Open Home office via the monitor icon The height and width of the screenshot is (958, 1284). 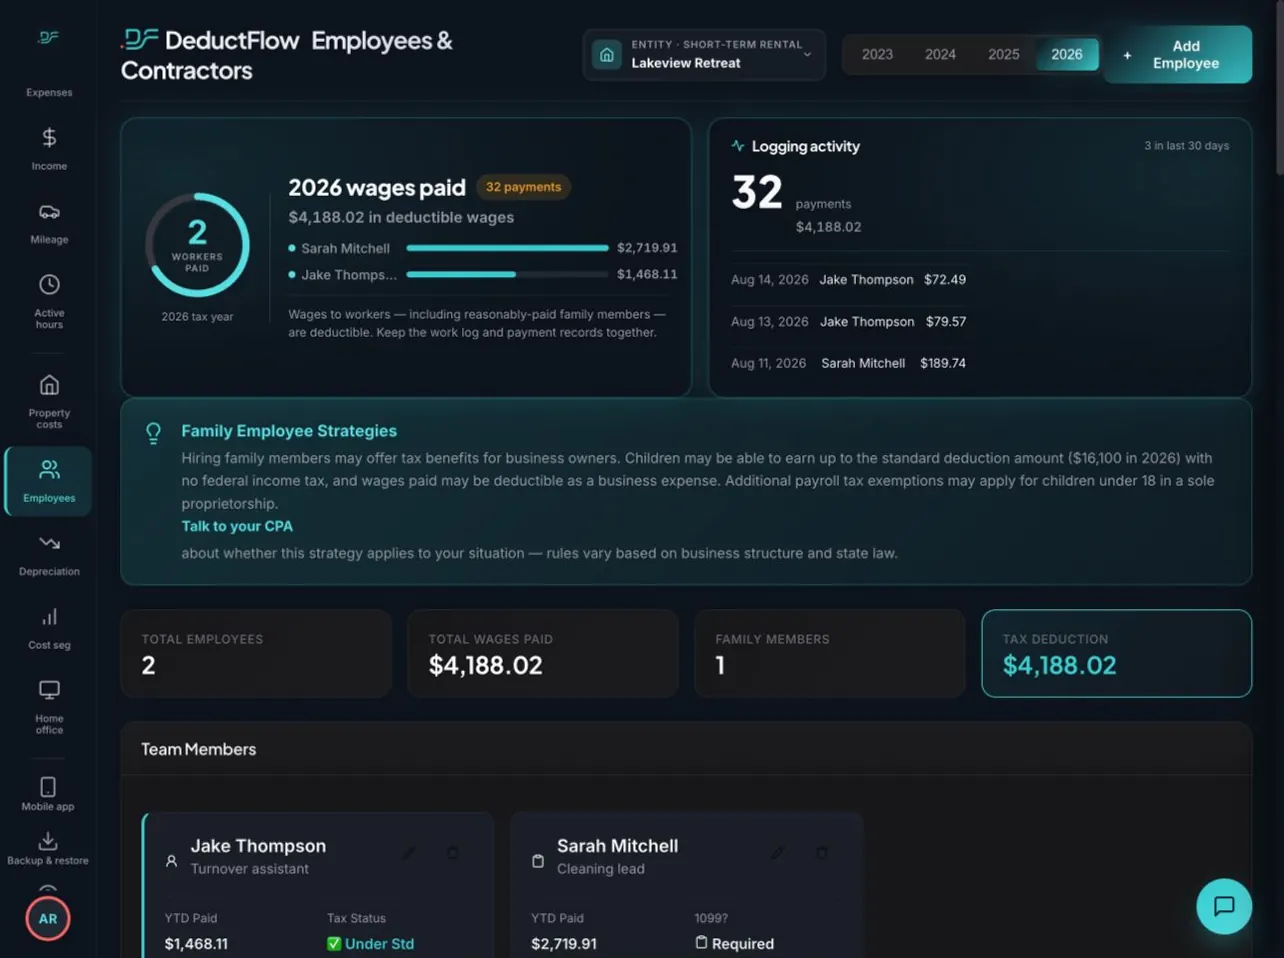49,690
